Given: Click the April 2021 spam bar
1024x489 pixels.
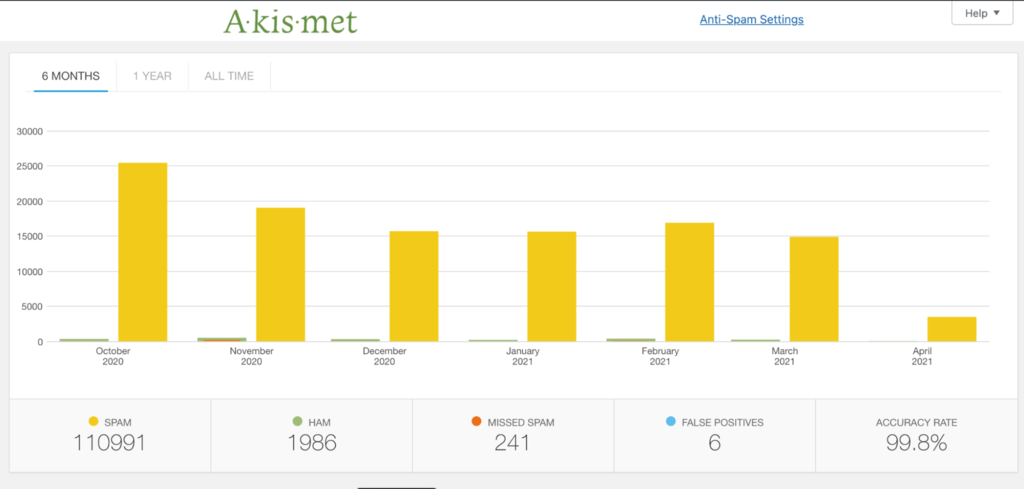Looking at the screenshot, I should 952,329.
